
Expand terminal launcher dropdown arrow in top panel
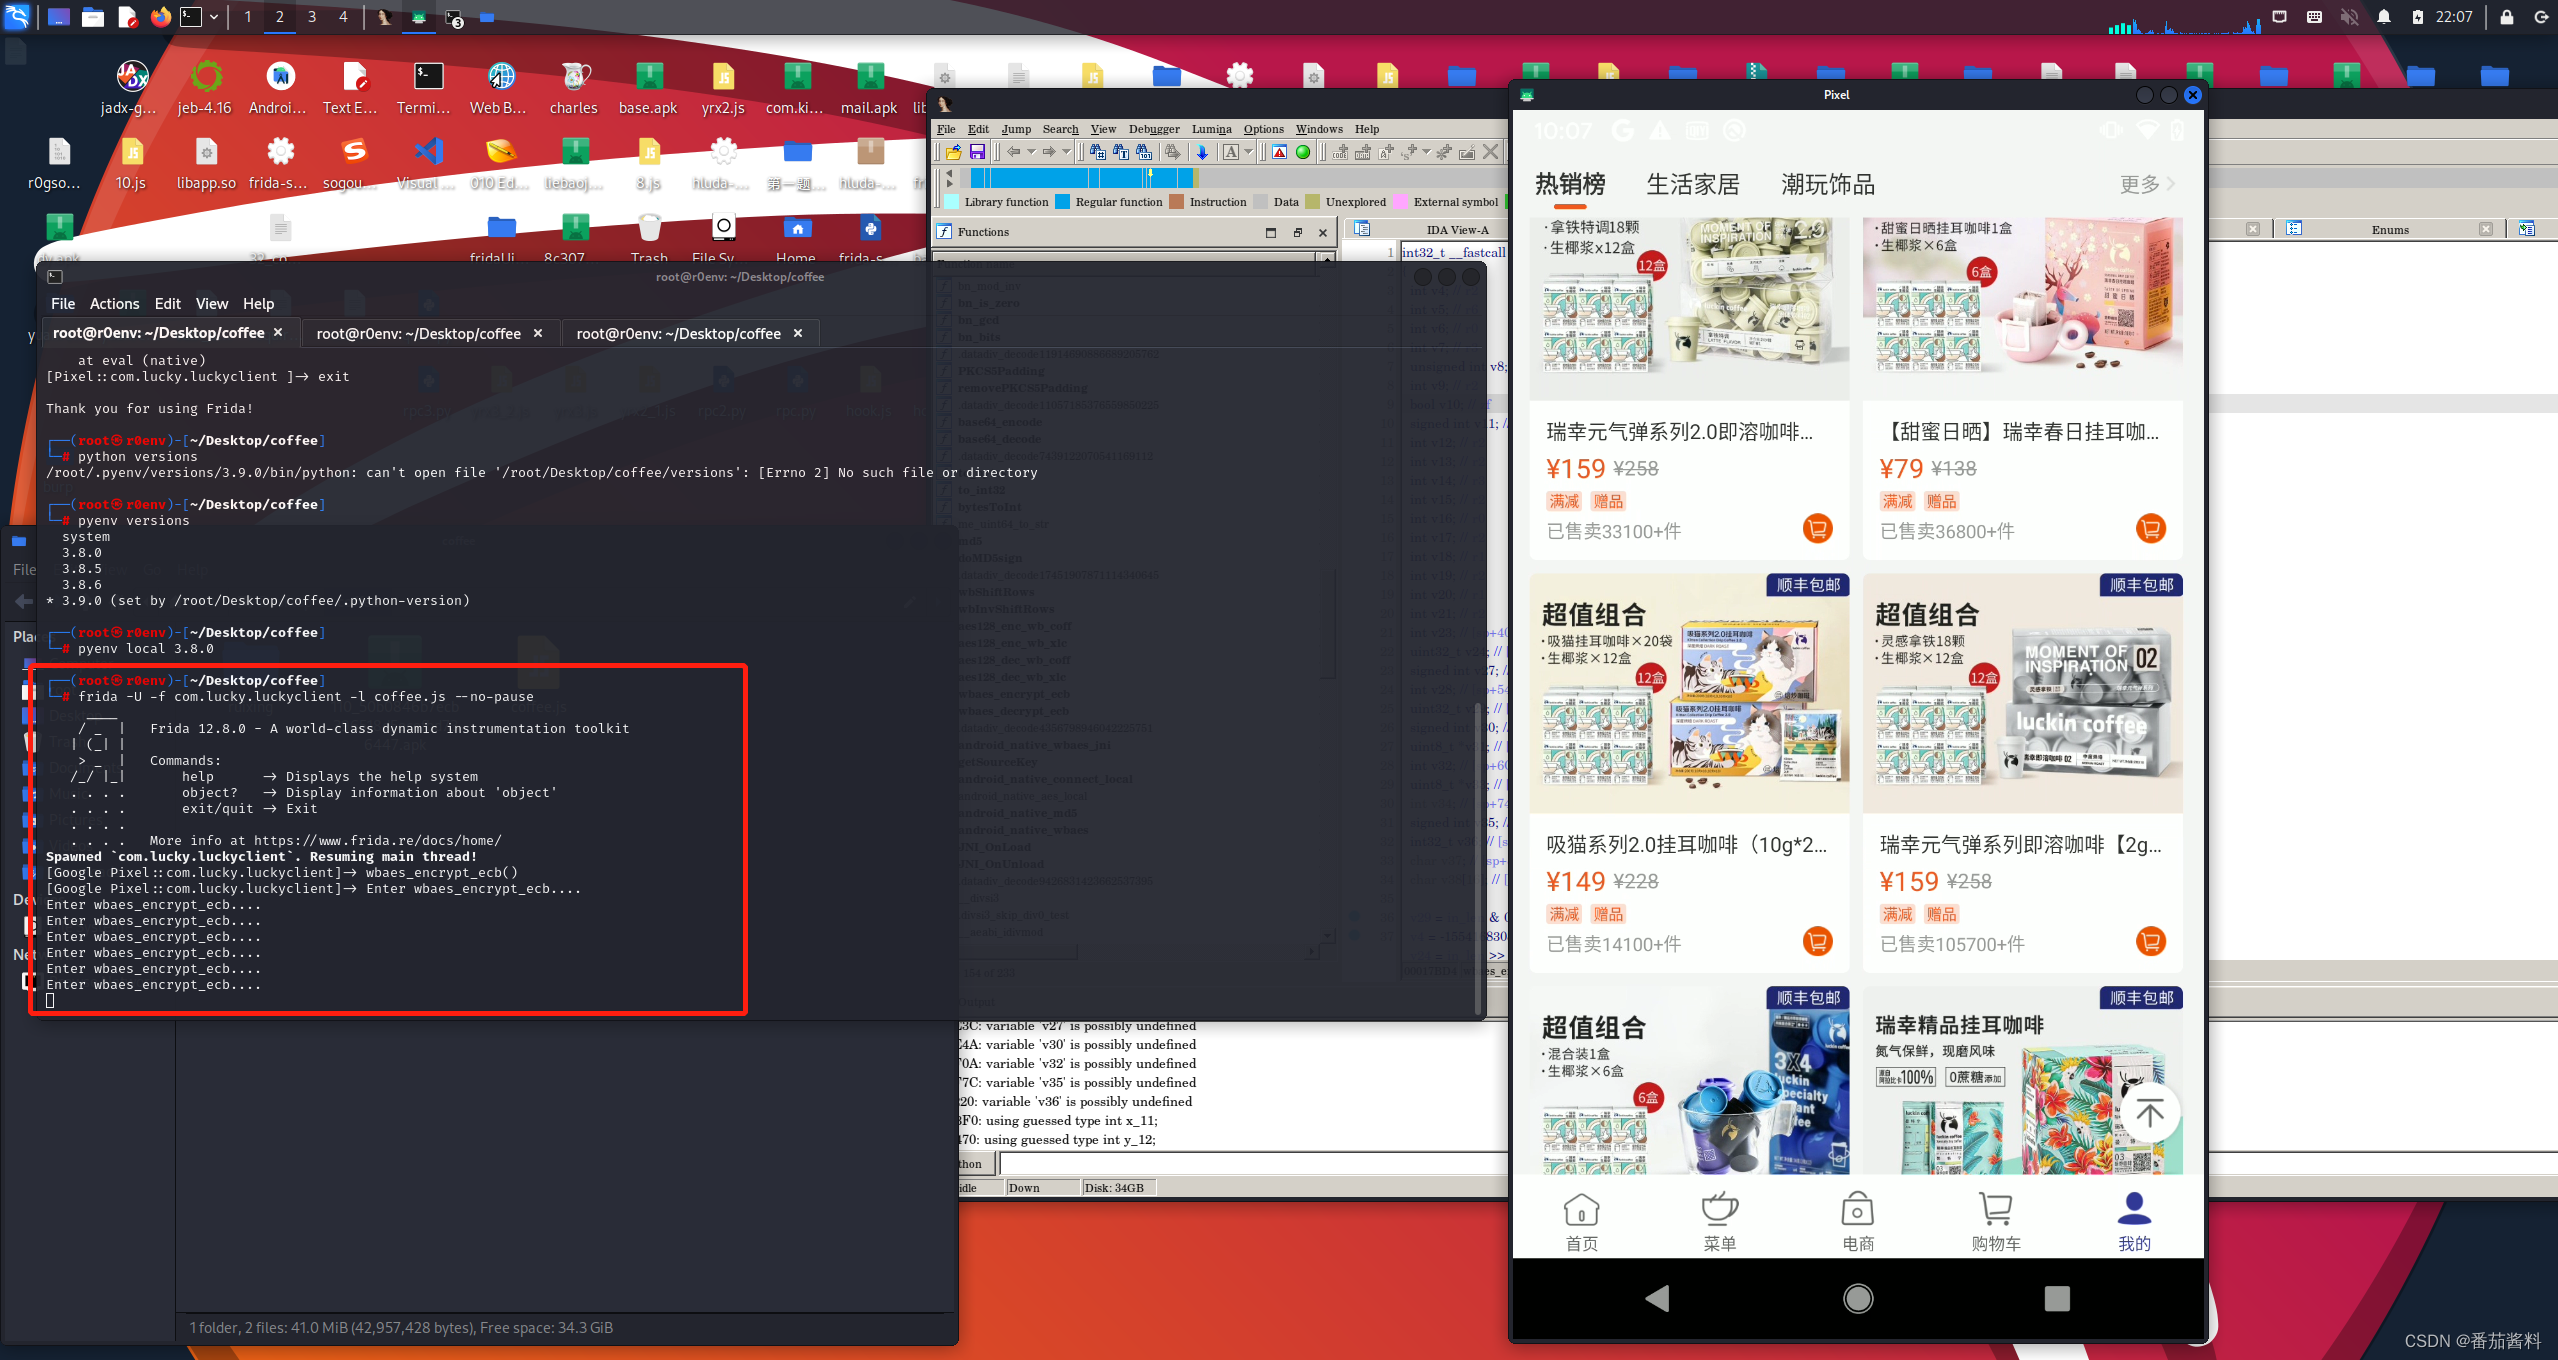214,17
